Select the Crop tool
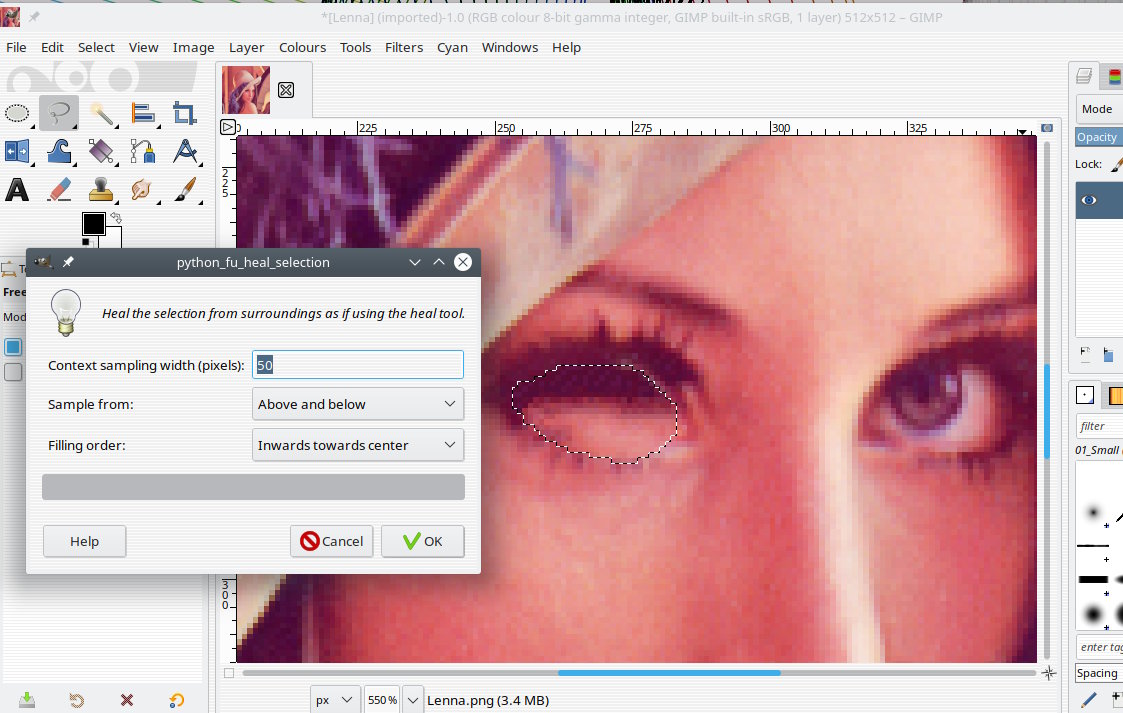The image size is (1123, 713). (x=184, y=113)
